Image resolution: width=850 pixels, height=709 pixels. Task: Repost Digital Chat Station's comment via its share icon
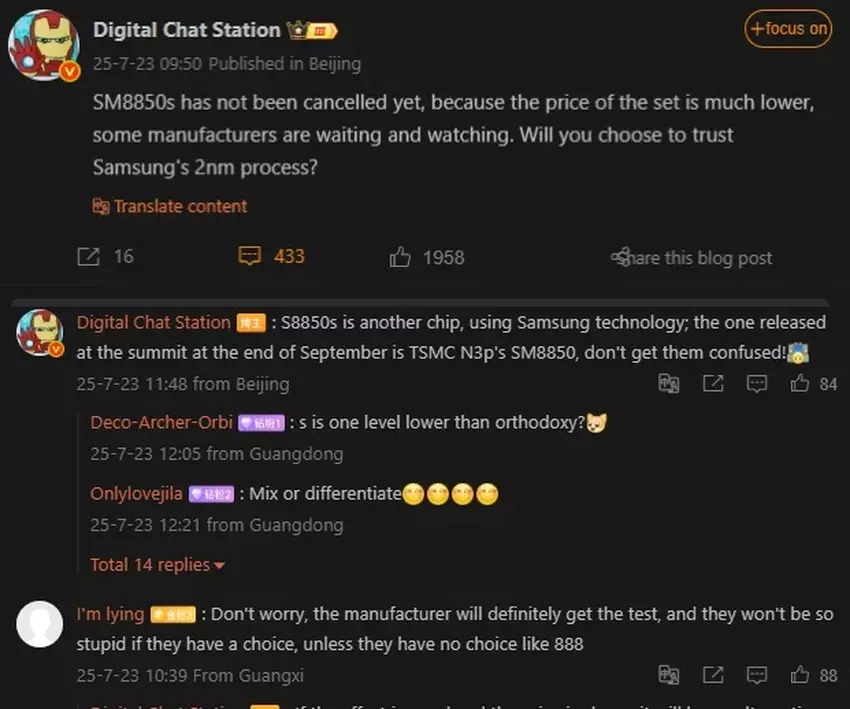coord(713,384)
